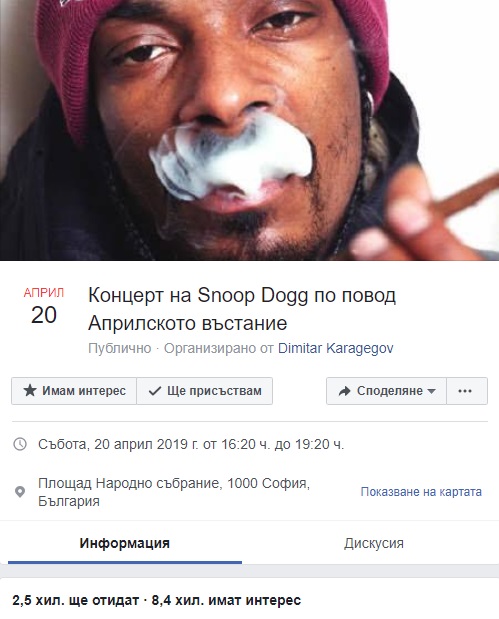499x619 pixels.
Task: Click Показване на картата link
Action: (421, 492)
